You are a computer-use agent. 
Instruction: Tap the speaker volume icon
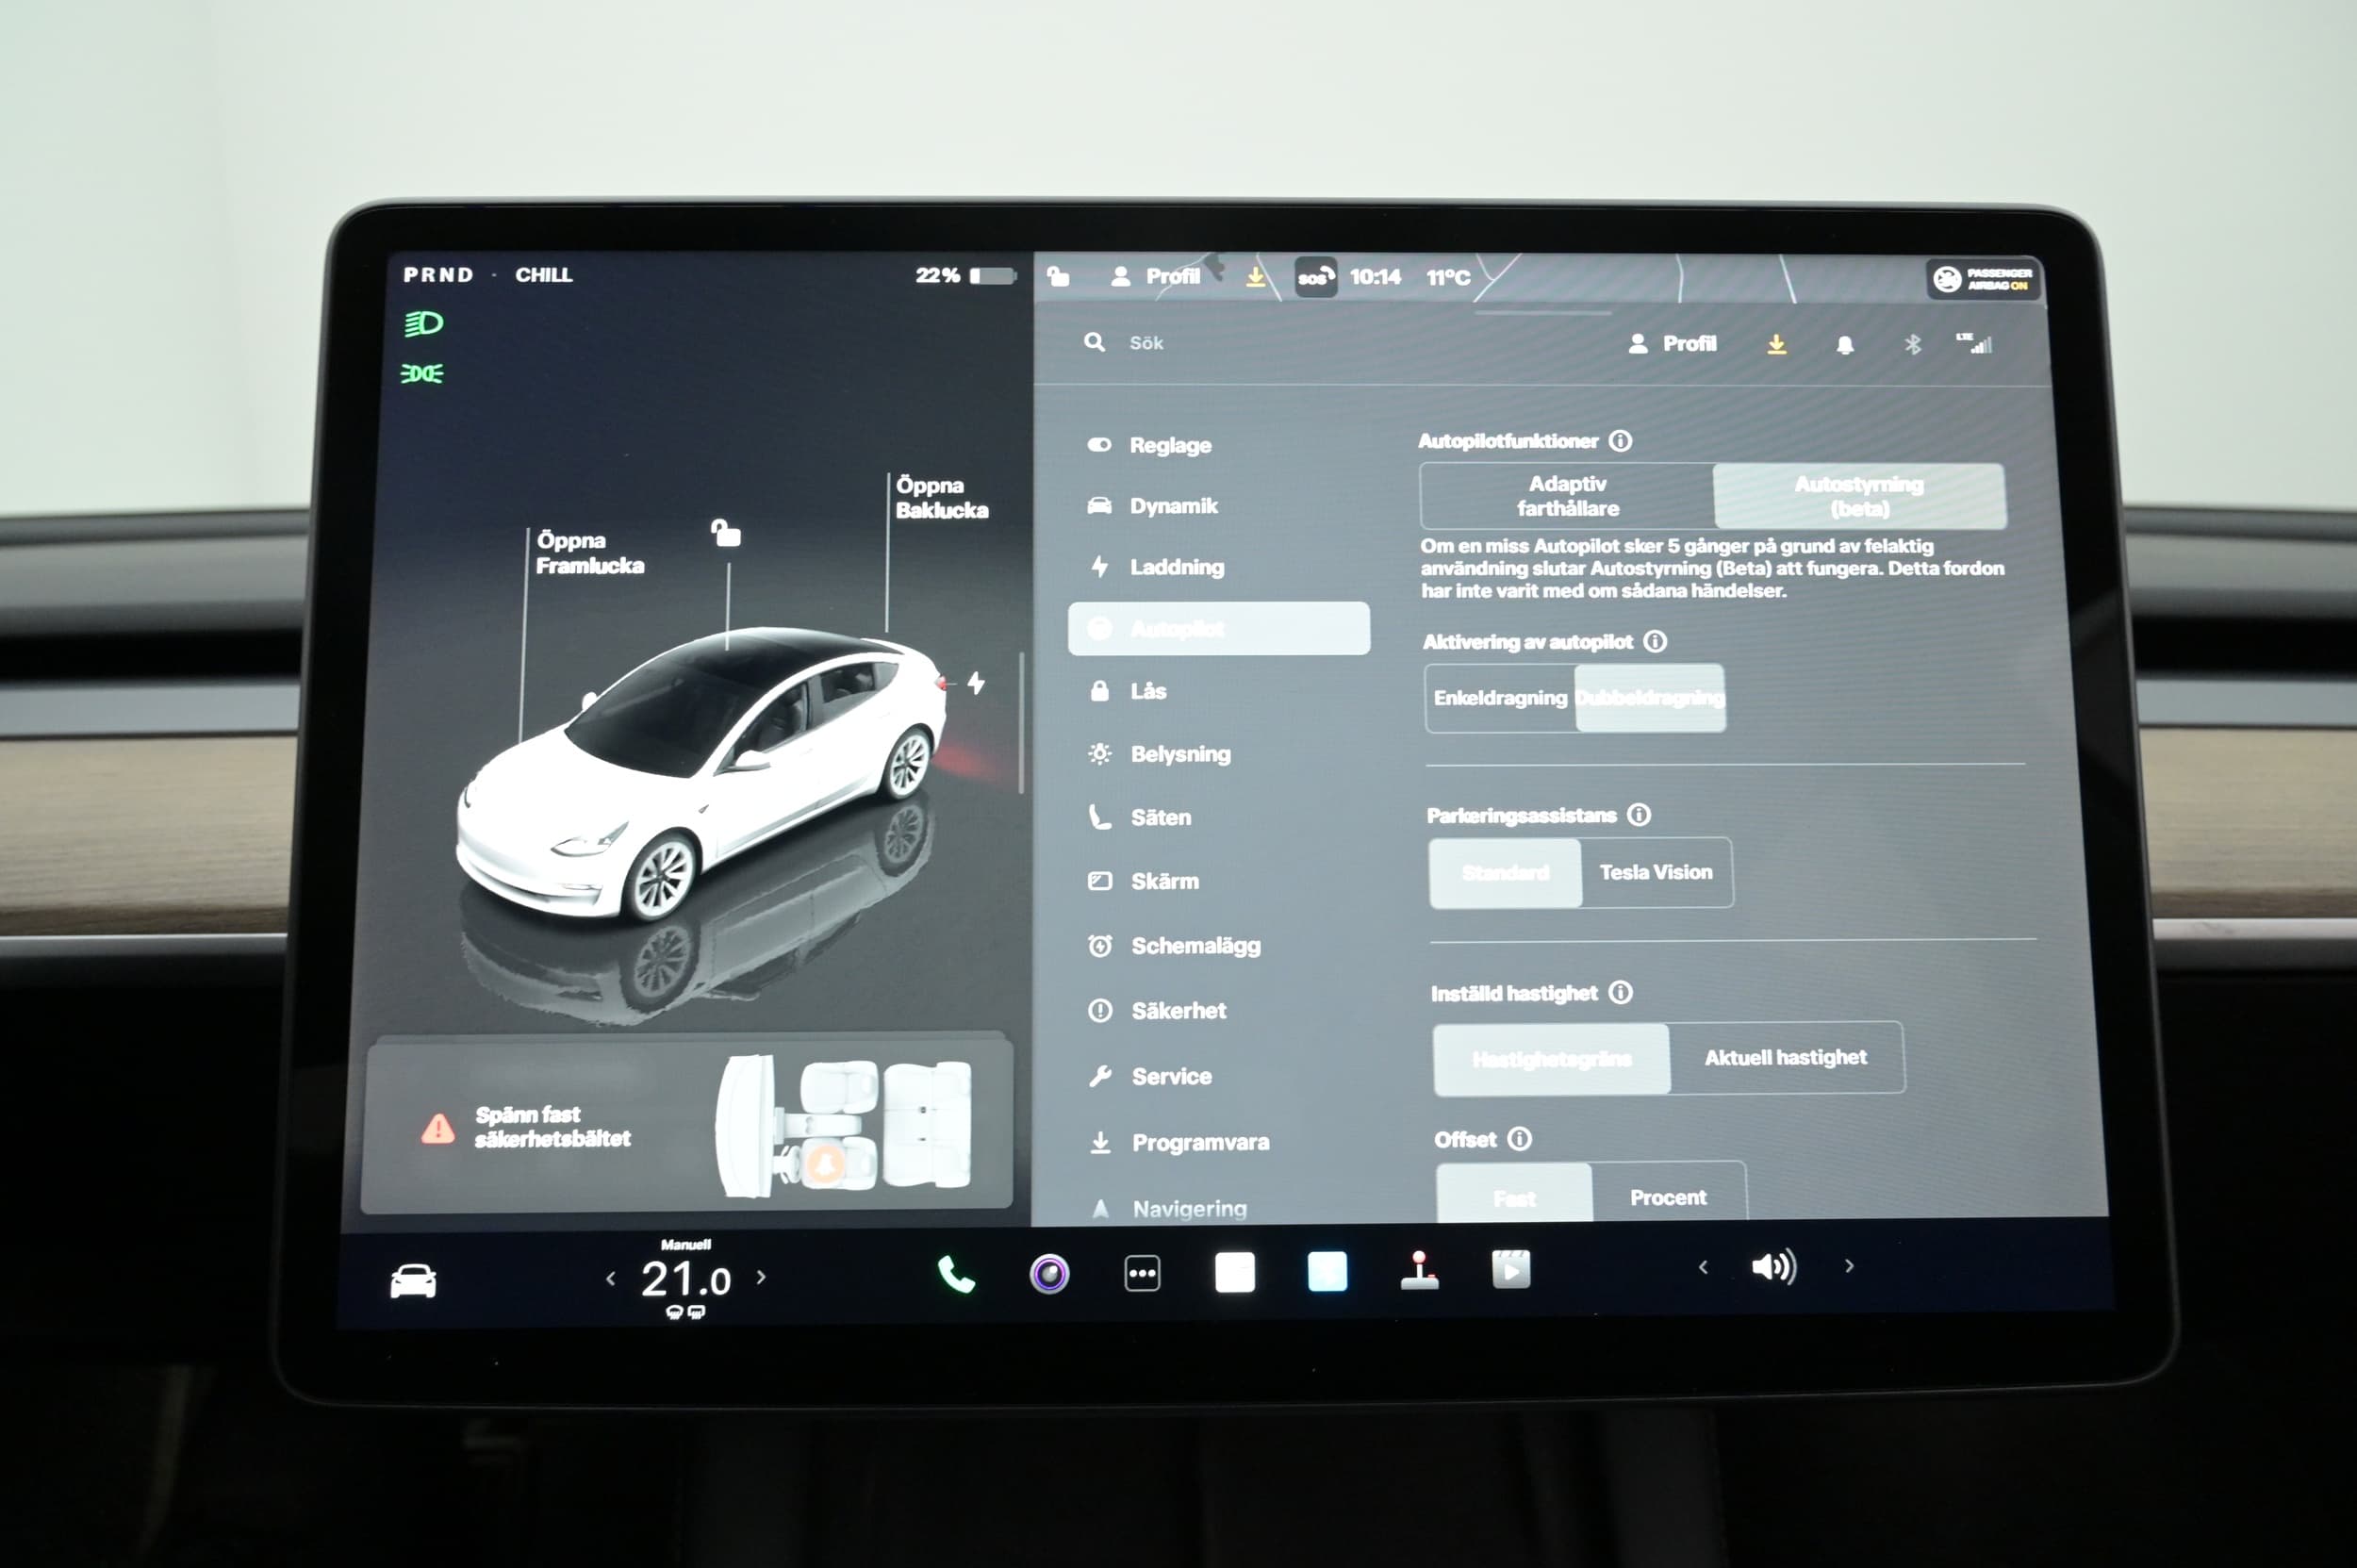pyautogui.click(x=1773, y=1267)
